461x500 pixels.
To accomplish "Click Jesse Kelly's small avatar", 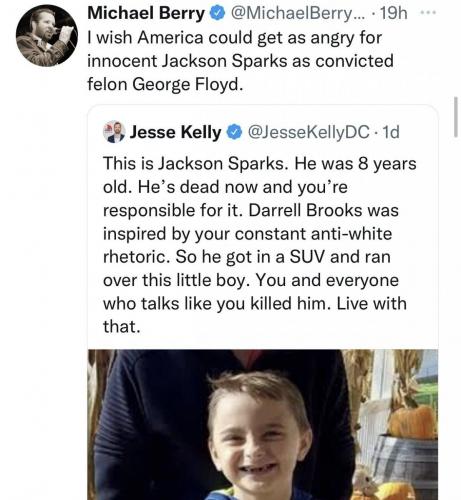I will [114, 132].
